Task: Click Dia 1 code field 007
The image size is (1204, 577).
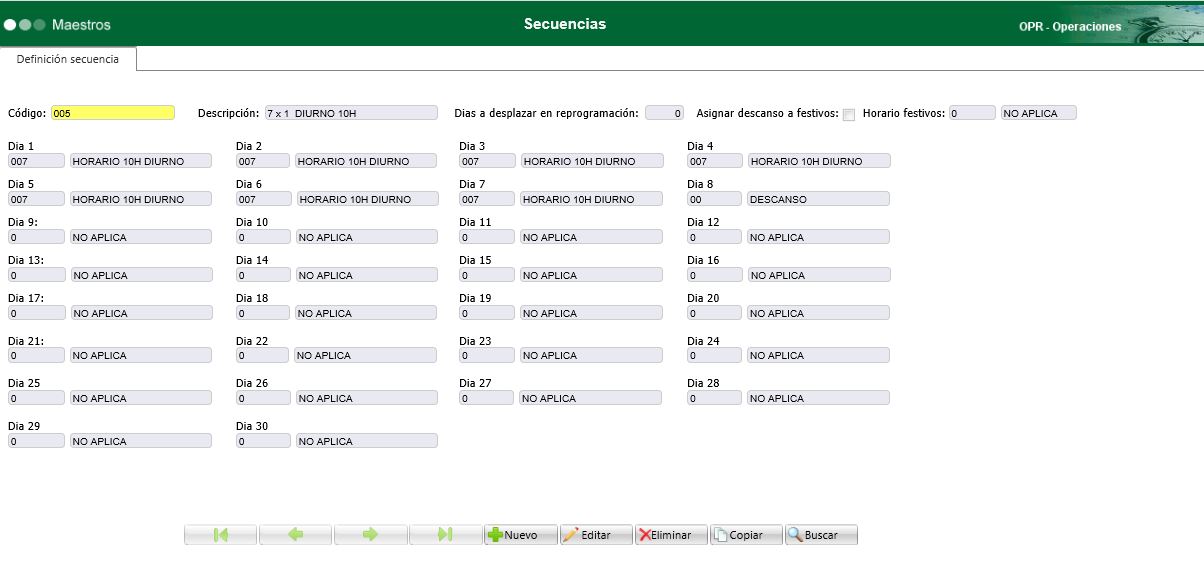Action: click(x=36, y=160)
